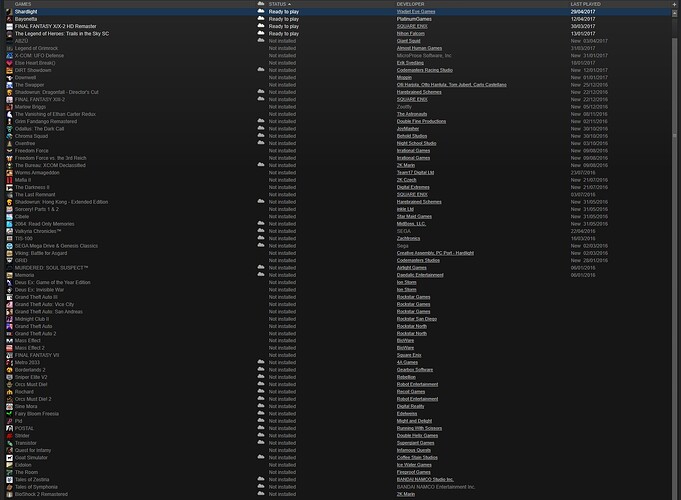Viewport: 681px width, 500px height.
Task: Click the Goat Simulator game icon
Action: point(8,457)
